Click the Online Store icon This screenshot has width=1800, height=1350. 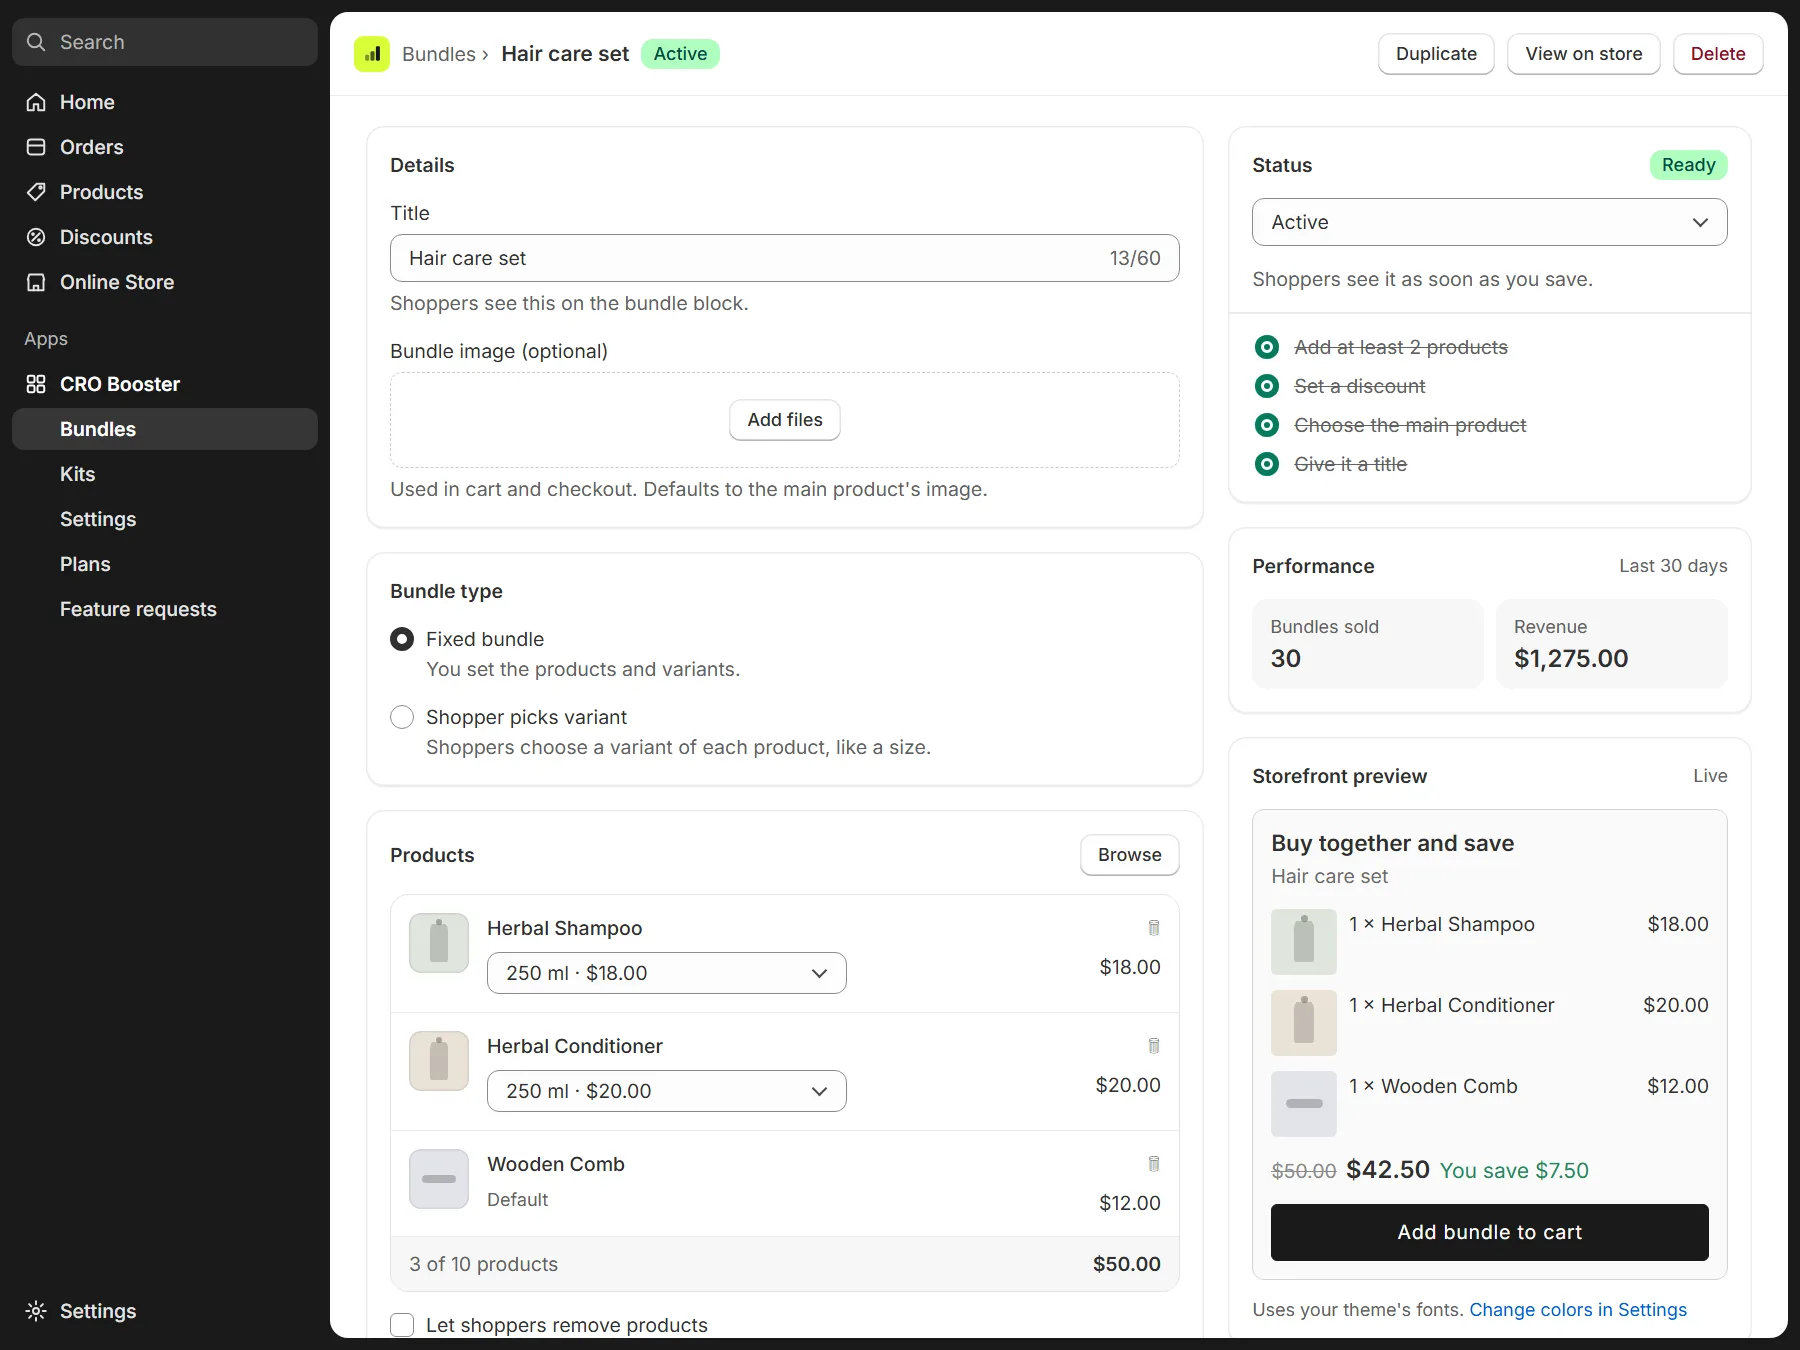pyautogui.click(x=36, y=282)
